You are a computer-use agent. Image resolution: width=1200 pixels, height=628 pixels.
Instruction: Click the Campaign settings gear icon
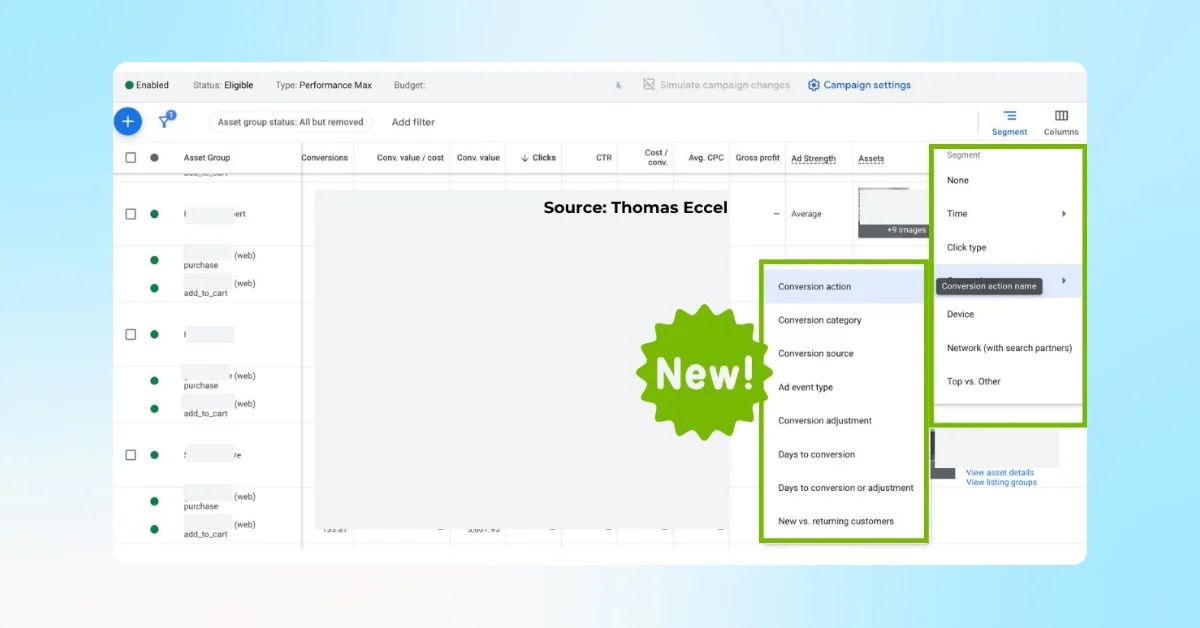(x=814, y=85)
